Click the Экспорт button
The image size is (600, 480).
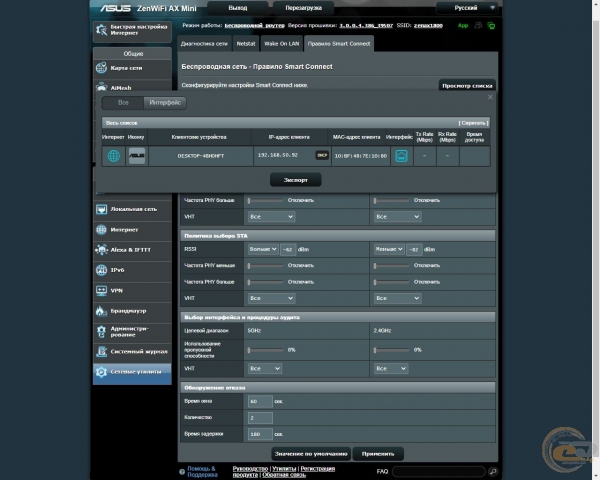(295, 180)
